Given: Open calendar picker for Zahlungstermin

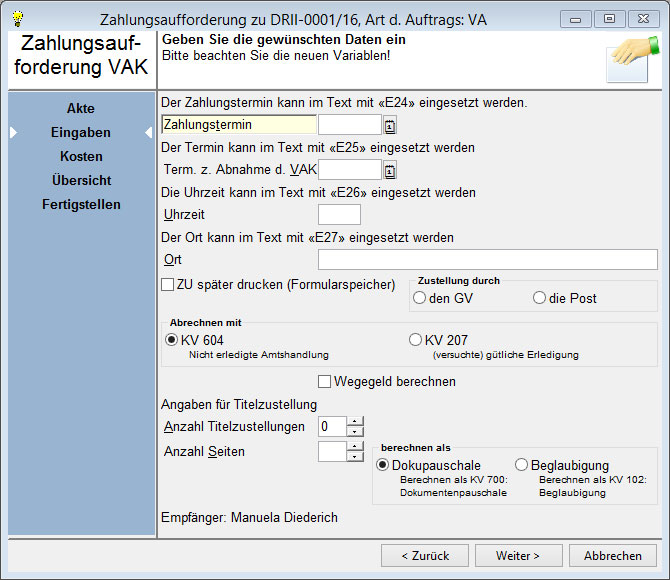Looking at the screenshot, I should (390, 125).
